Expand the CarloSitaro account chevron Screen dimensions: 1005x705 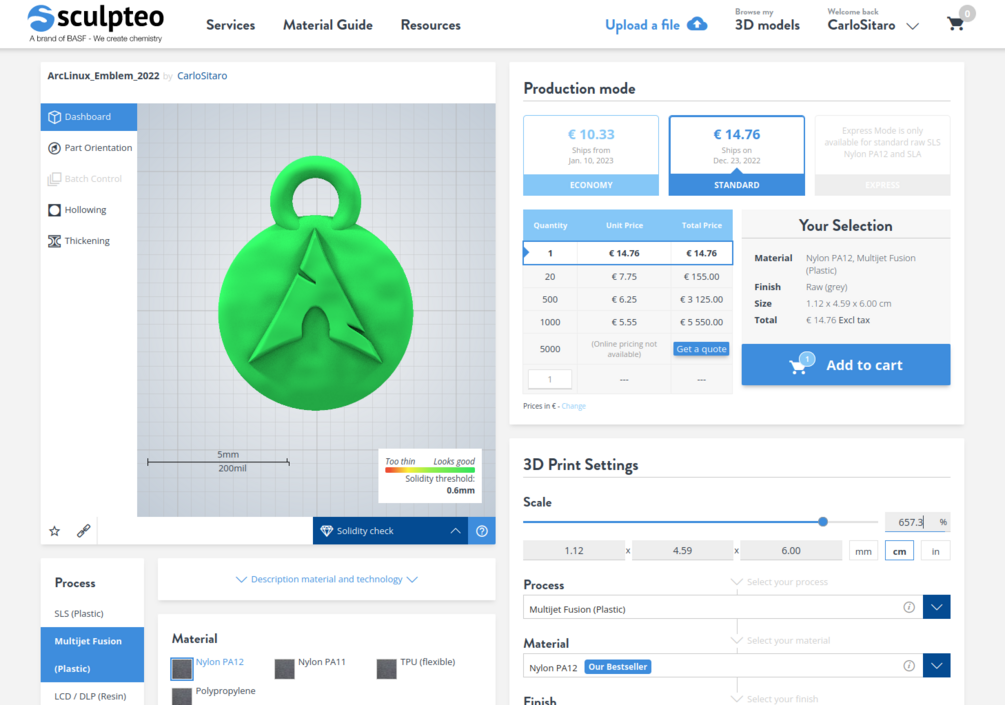pyautogui.click(x=913, y=26)
